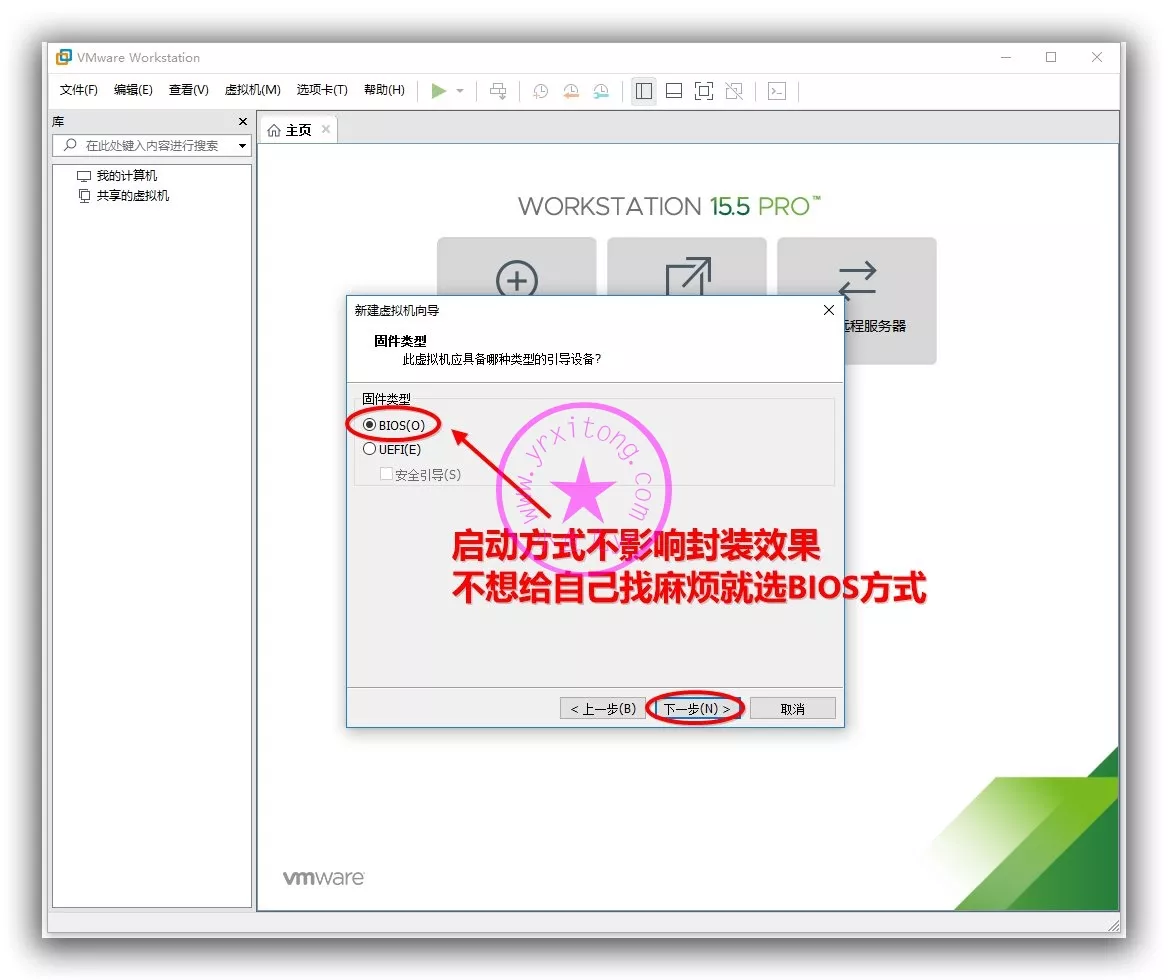Click the console view terminal icon
The image size is (1168, 980).
pos(777,91)
